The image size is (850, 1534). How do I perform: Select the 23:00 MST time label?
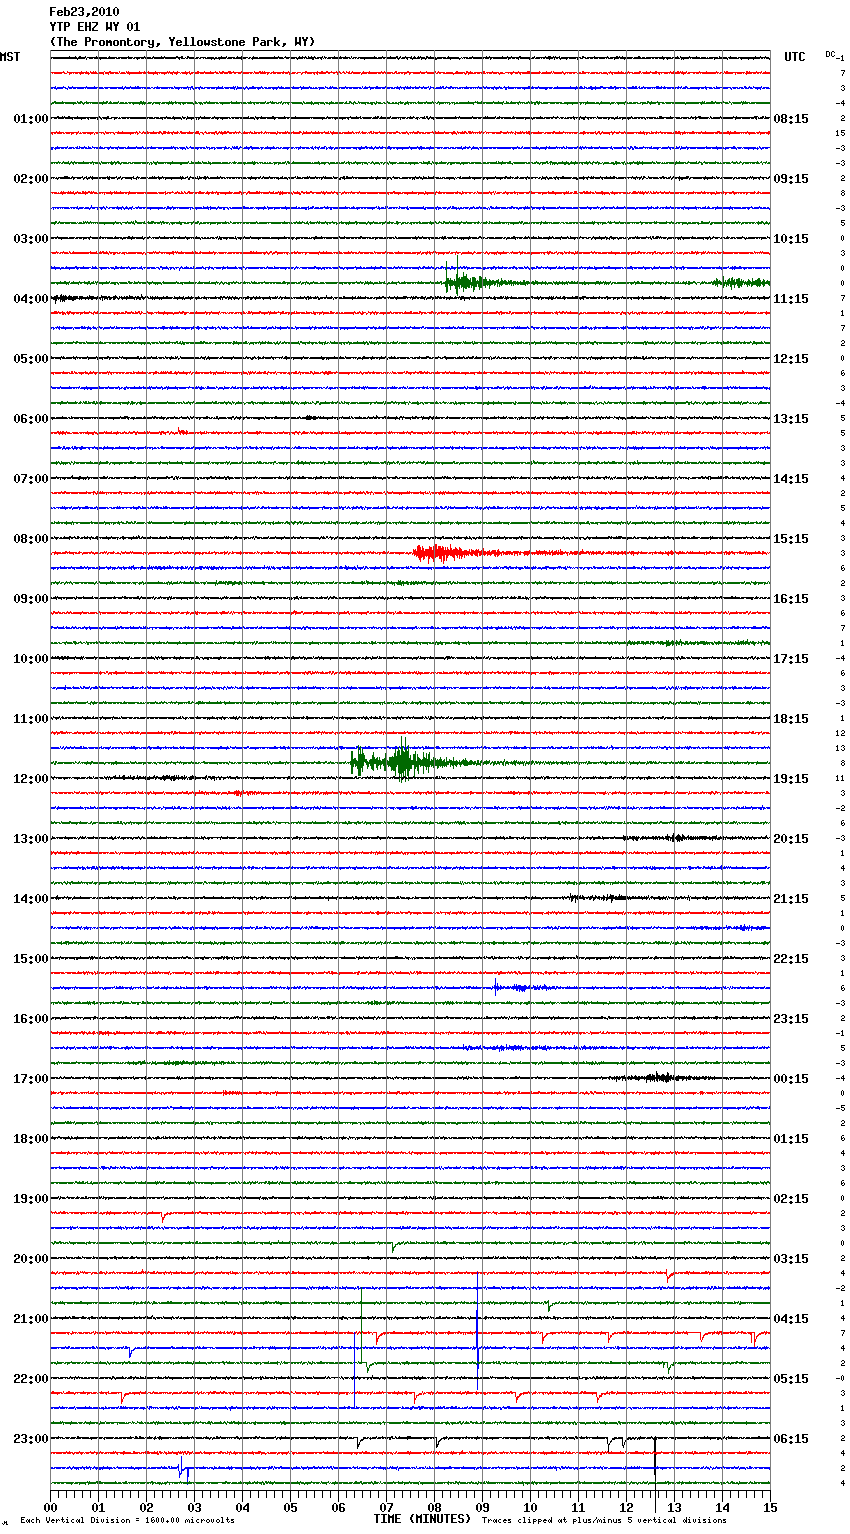pos(30,1439)
